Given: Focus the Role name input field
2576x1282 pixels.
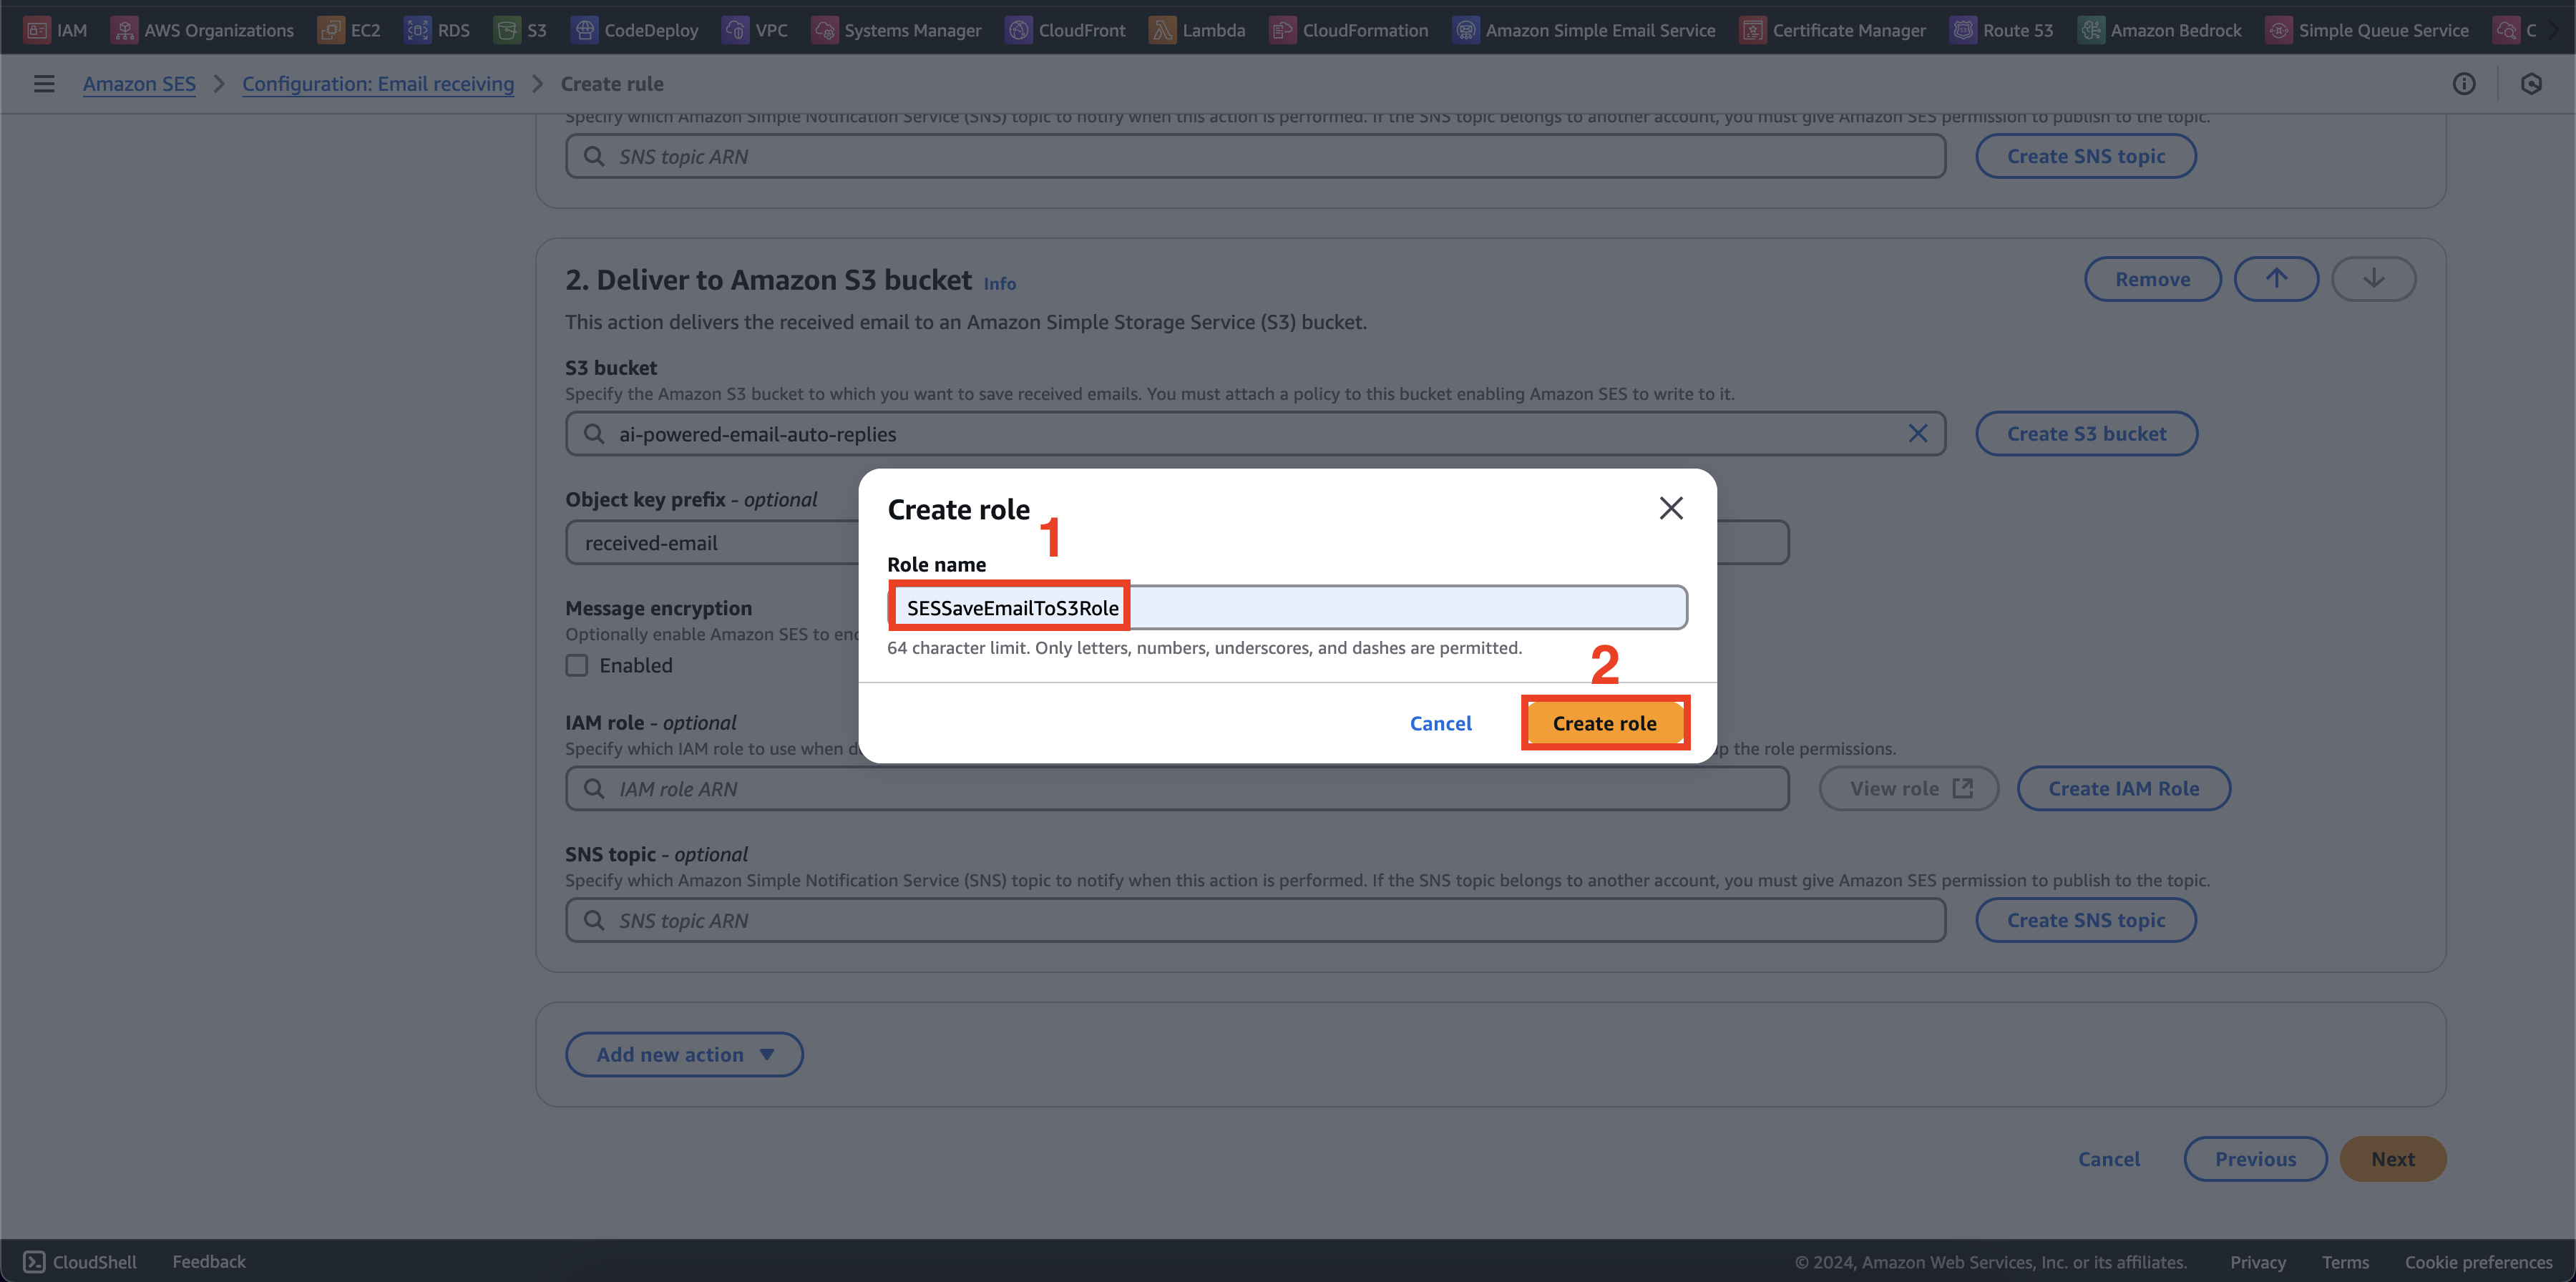Looking at the screenshot, I should click(1287, 607).
